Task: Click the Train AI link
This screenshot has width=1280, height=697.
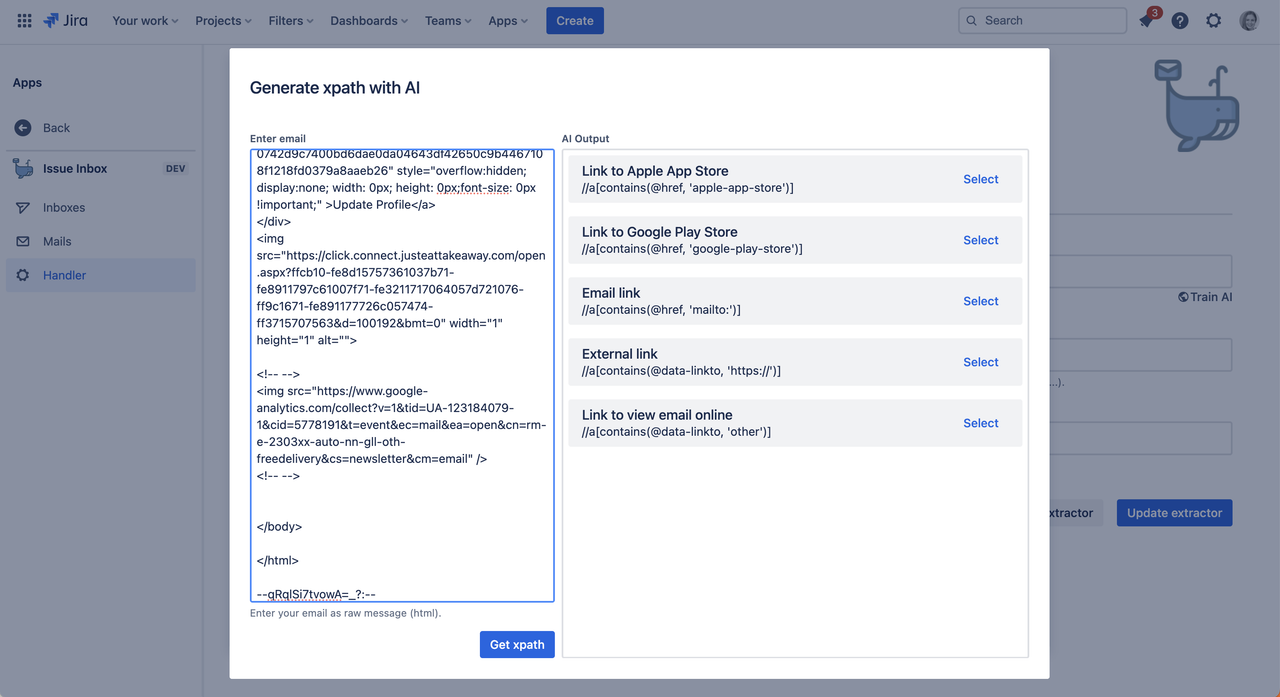Action: [1205, 297]
